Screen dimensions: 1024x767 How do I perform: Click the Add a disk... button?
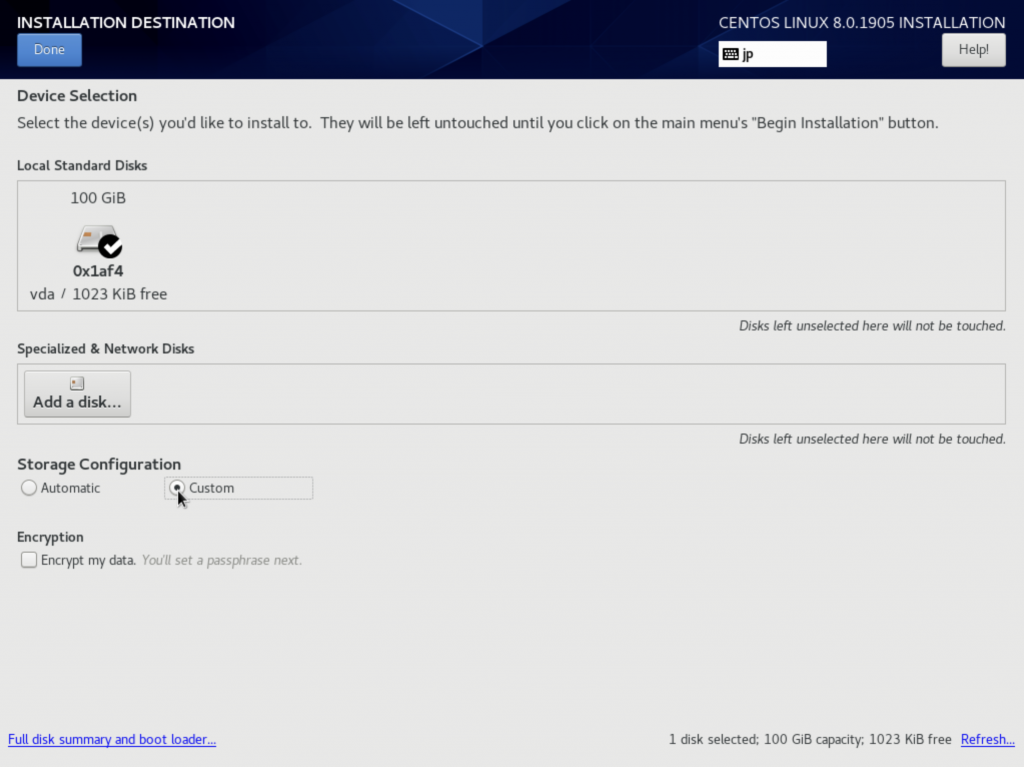click(77, 394)
